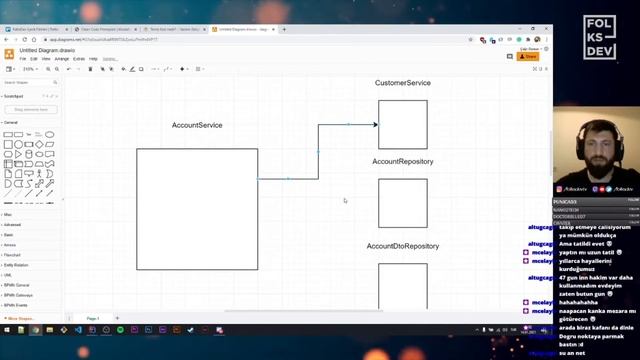Viewport: 640px width, 360px height.
Task: Click the search magnifier in Search Shapes
Action: (56, 82)
